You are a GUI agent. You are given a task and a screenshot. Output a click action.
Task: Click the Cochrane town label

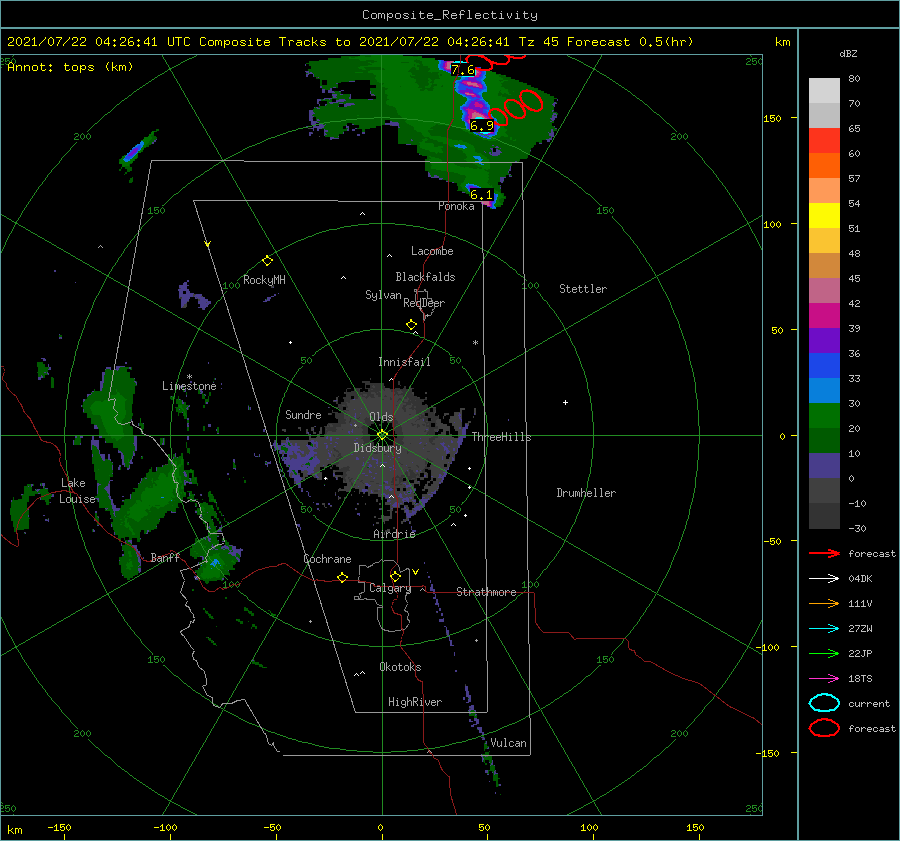coord(327,559)
